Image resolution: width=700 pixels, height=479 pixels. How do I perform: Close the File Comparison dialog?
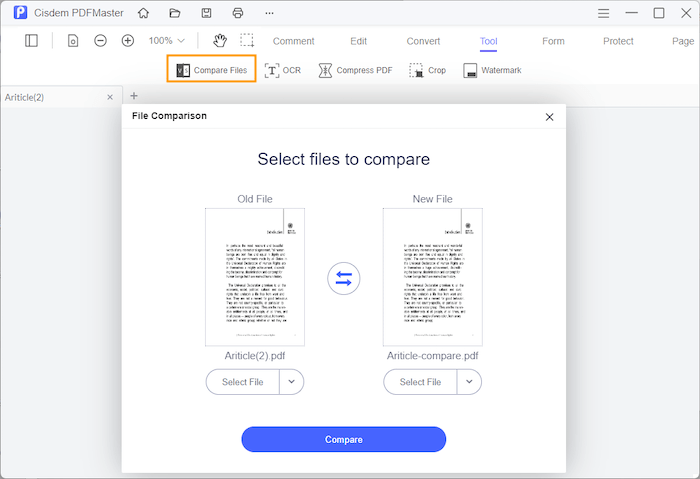click(549, 117)
